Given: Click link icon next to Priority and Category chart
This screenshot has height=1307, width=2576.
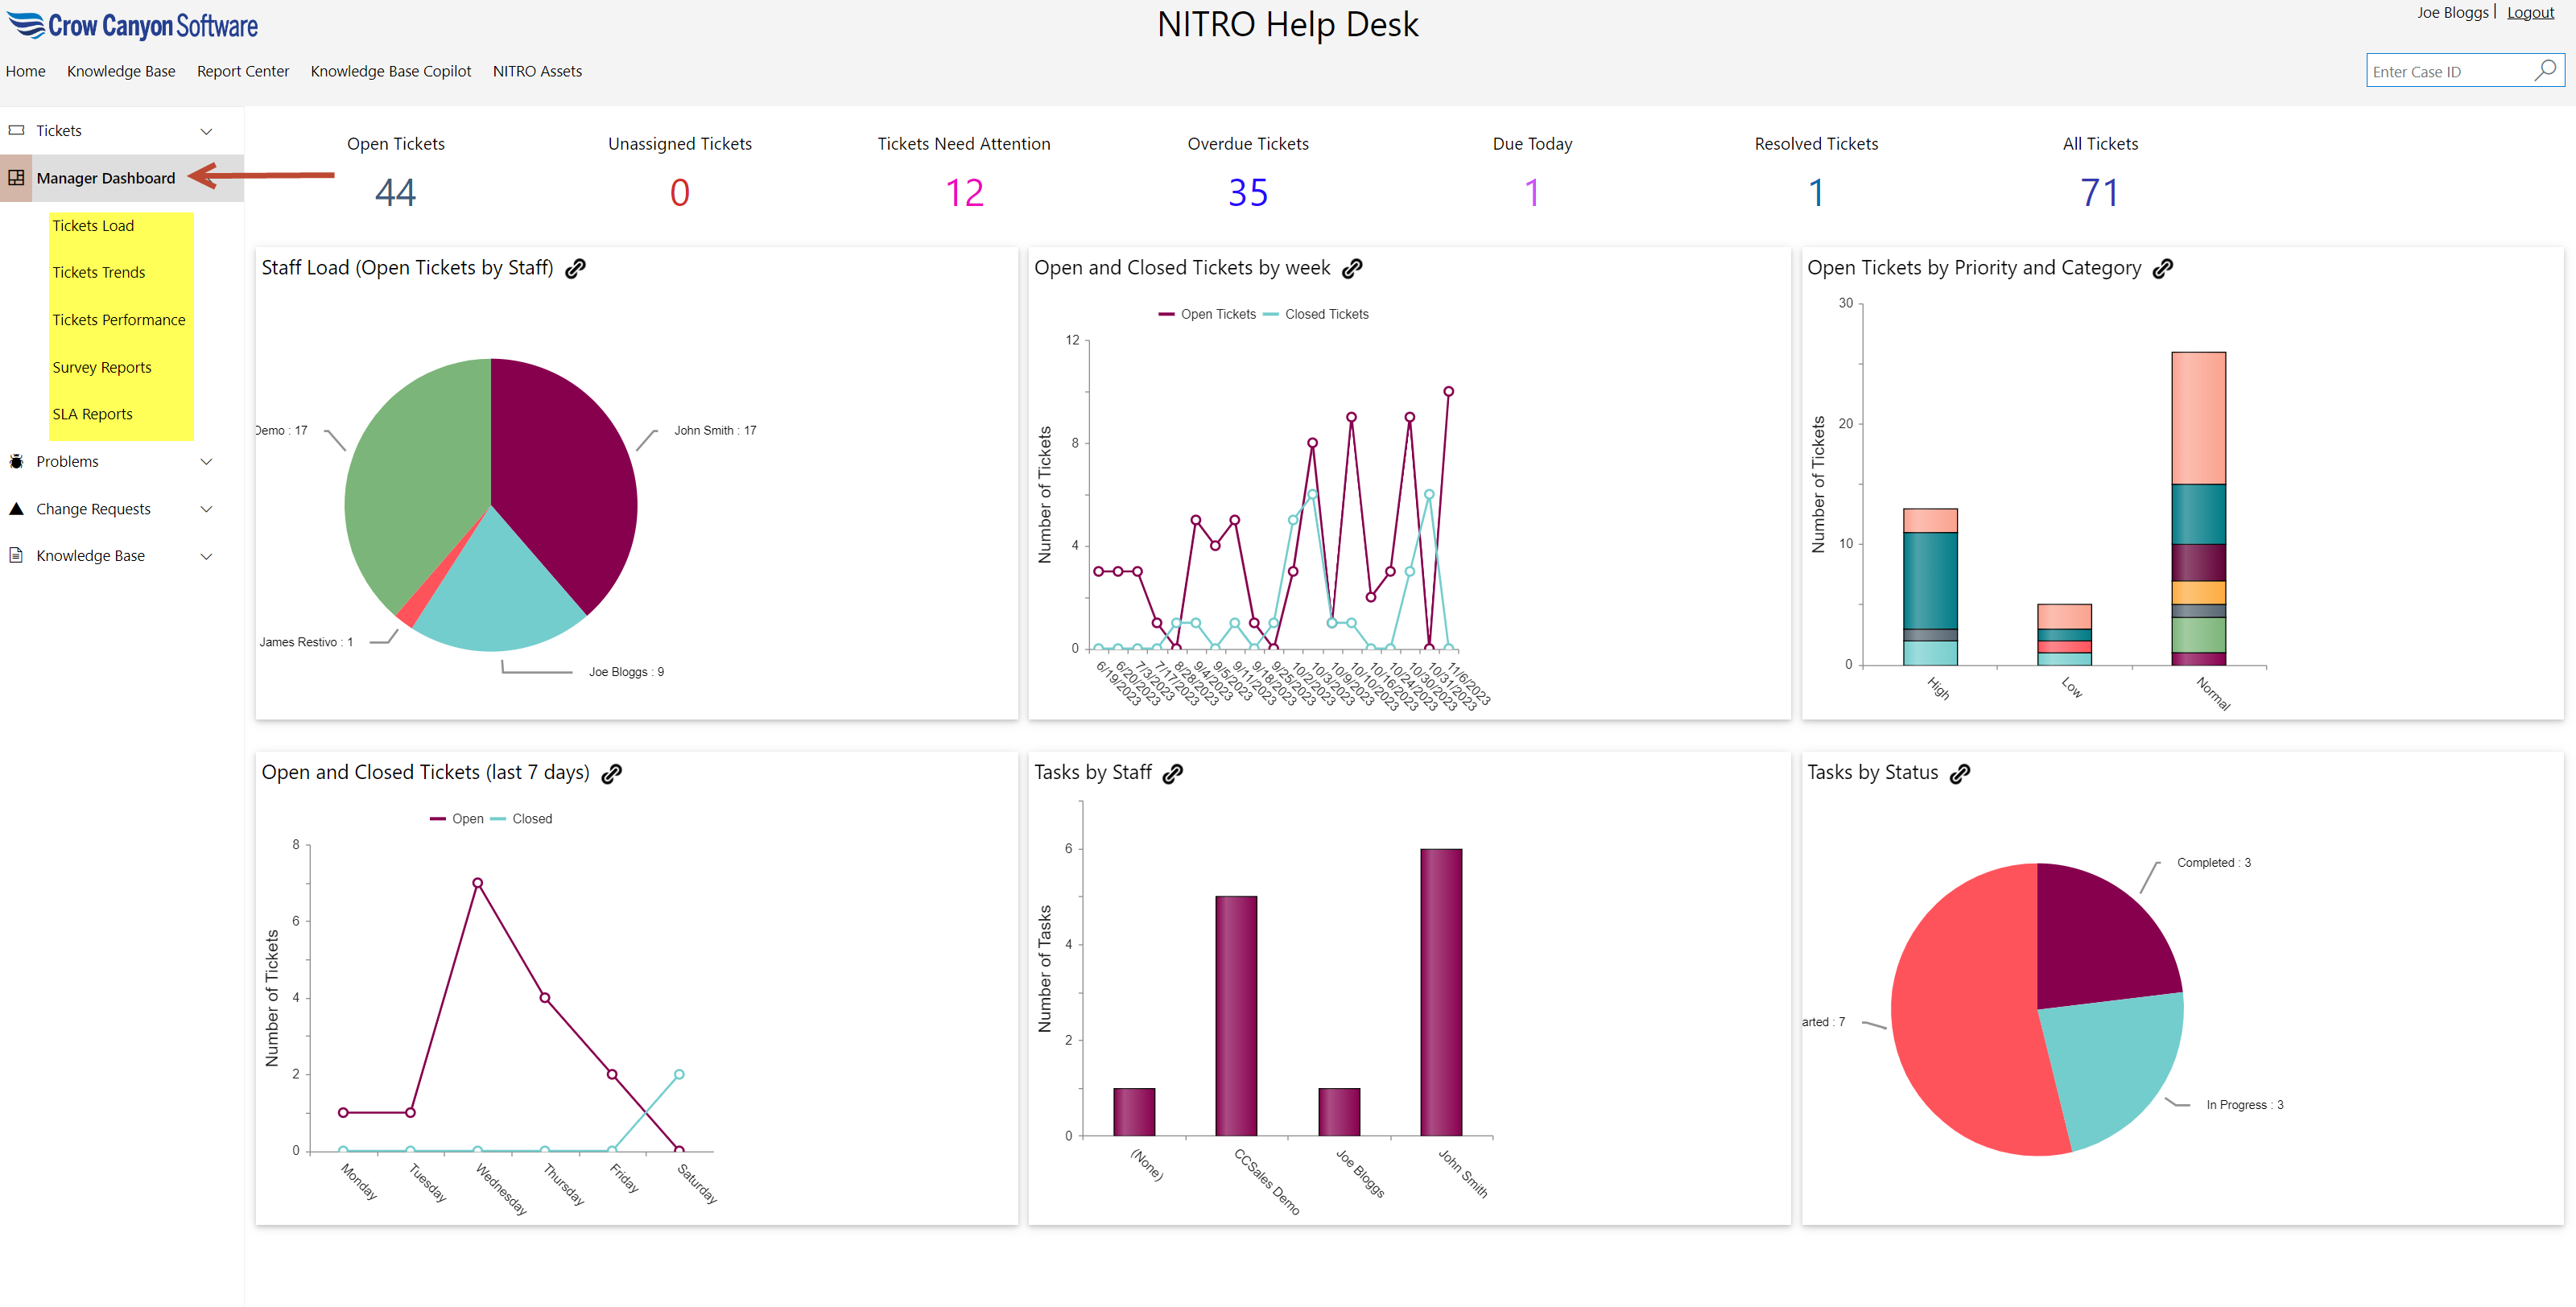Looking at the screenshot, I should (2163, 268).
